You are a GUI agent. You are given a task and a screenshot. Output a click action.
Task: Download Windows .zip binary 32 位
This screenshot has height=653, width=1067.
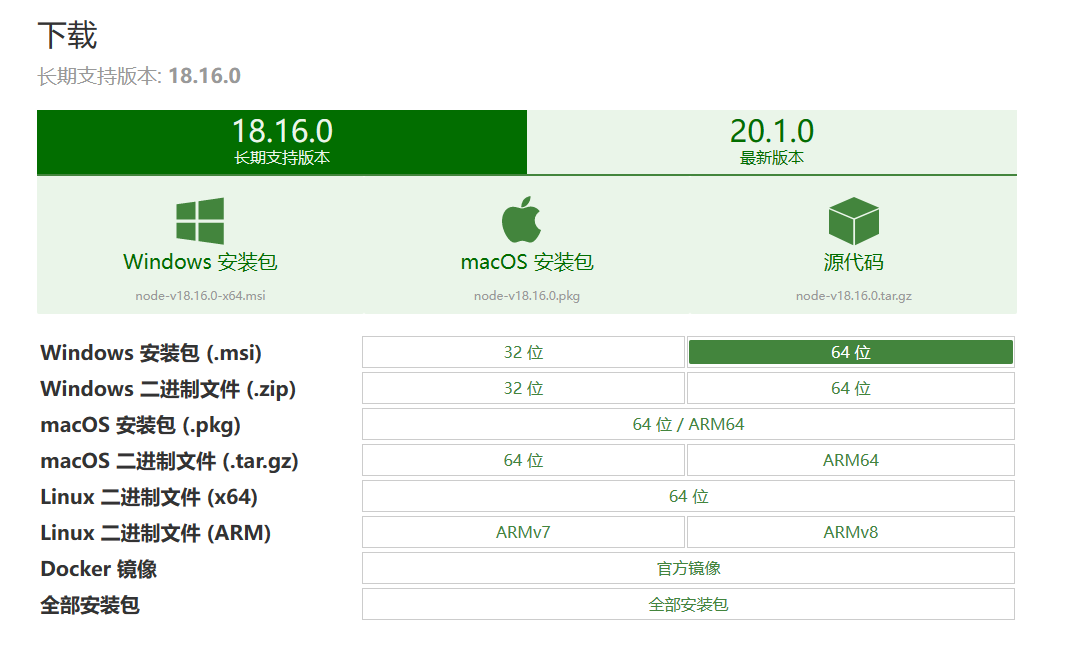pyautogui.click(x=523, y=388)
